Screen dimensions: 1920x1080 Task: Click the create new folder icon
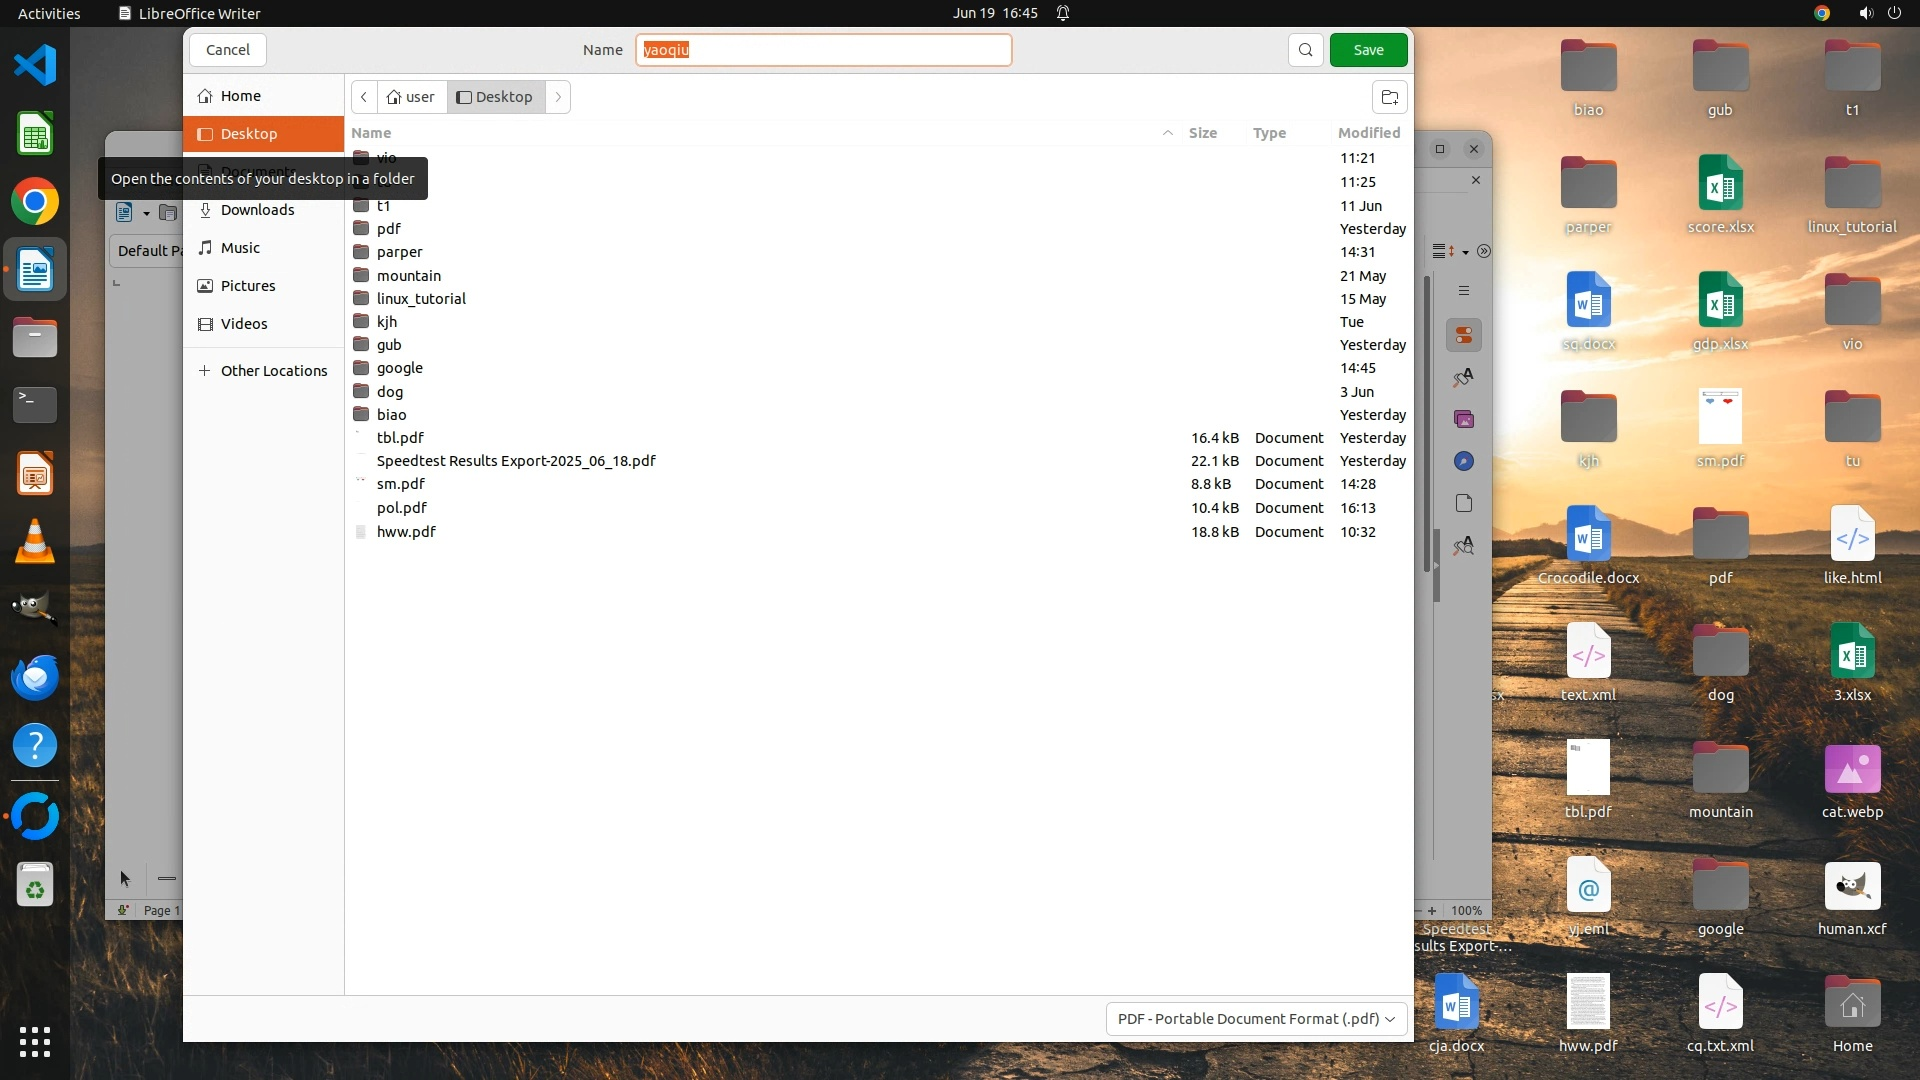pos(1389,97)
